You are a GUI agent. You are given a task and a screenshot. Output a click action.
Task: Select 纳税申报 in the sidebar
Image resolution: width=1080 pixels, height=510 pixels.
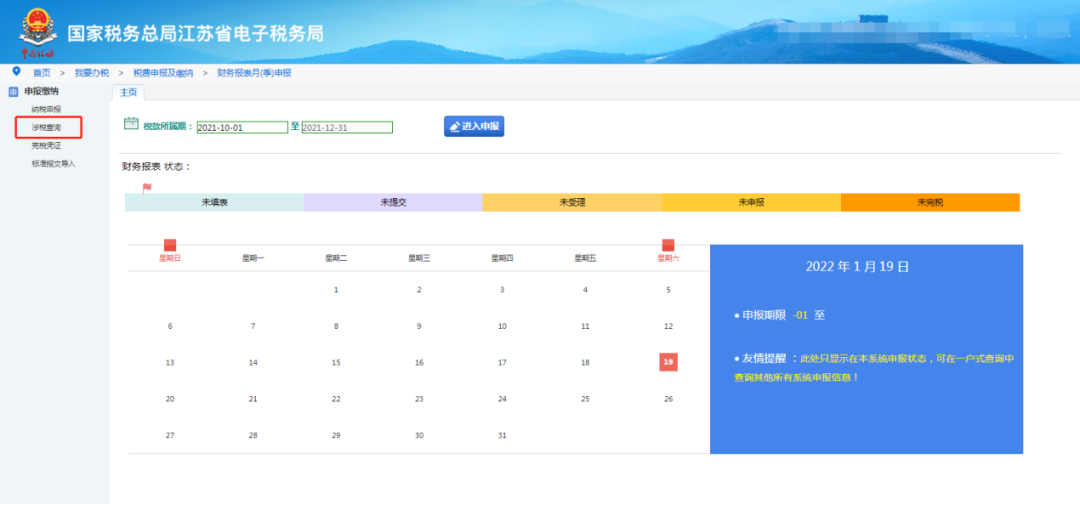click(x=46, y=109)
